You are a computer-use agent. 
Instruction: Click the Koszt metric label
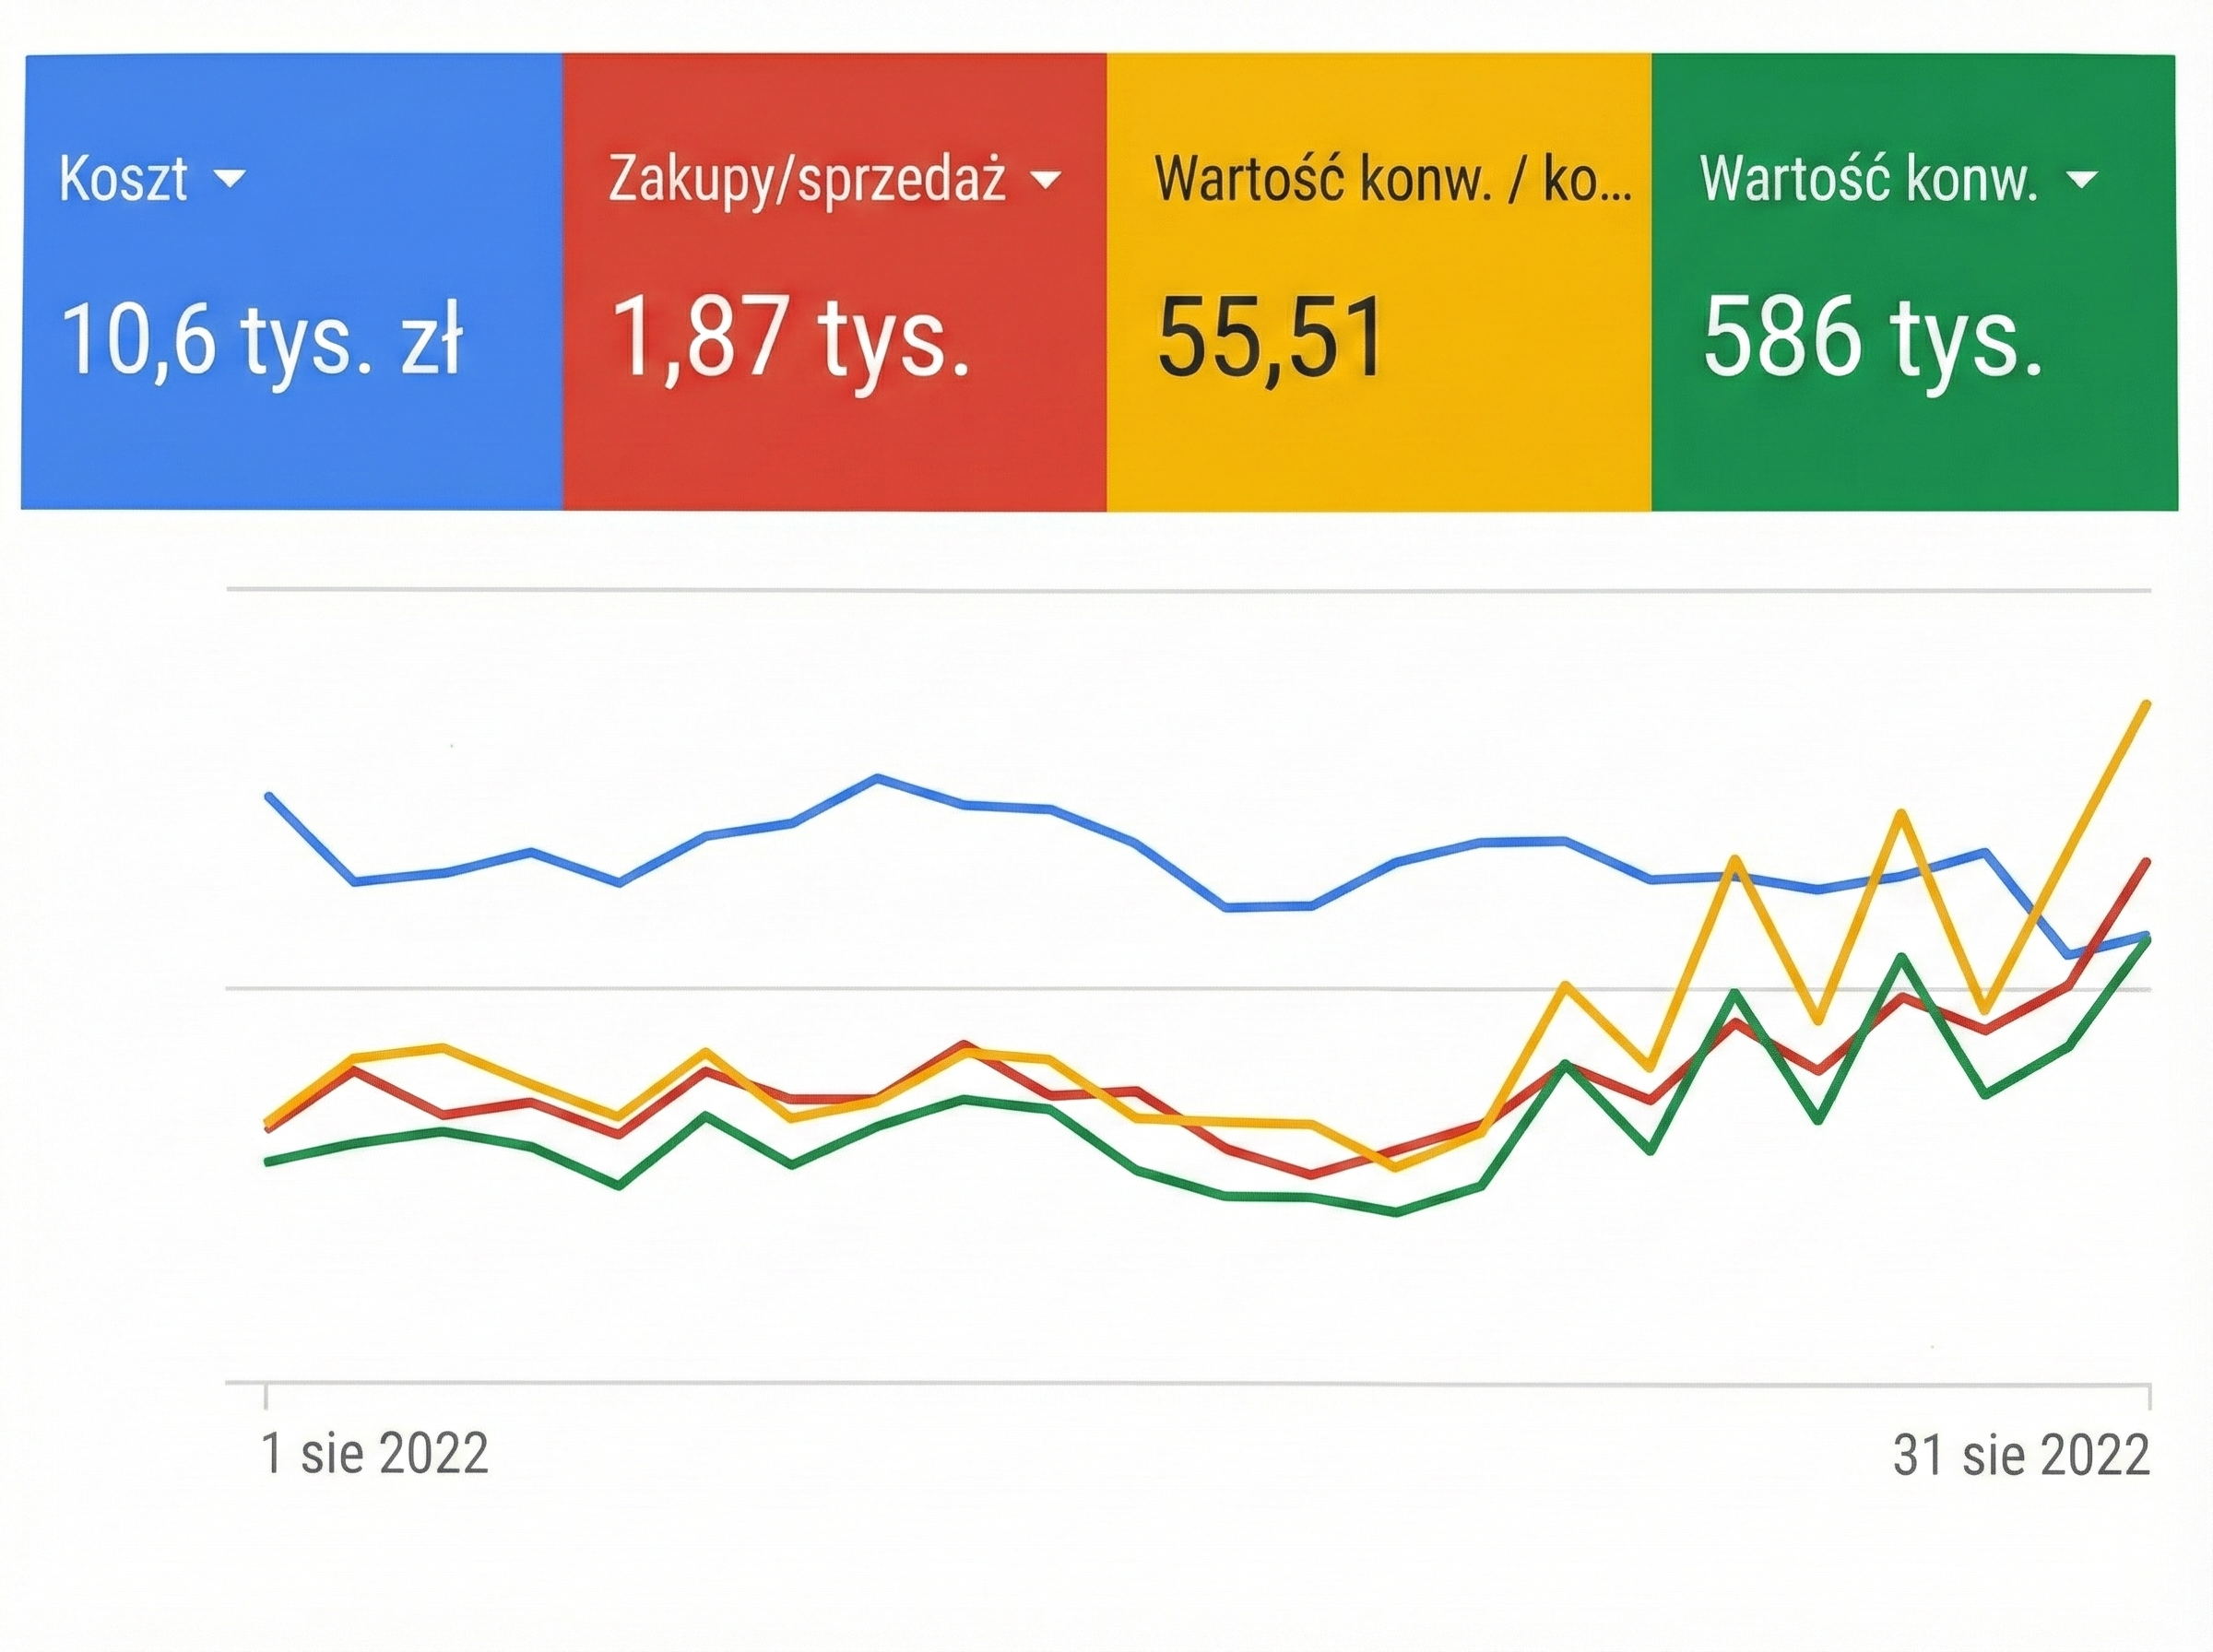point(123,179)
